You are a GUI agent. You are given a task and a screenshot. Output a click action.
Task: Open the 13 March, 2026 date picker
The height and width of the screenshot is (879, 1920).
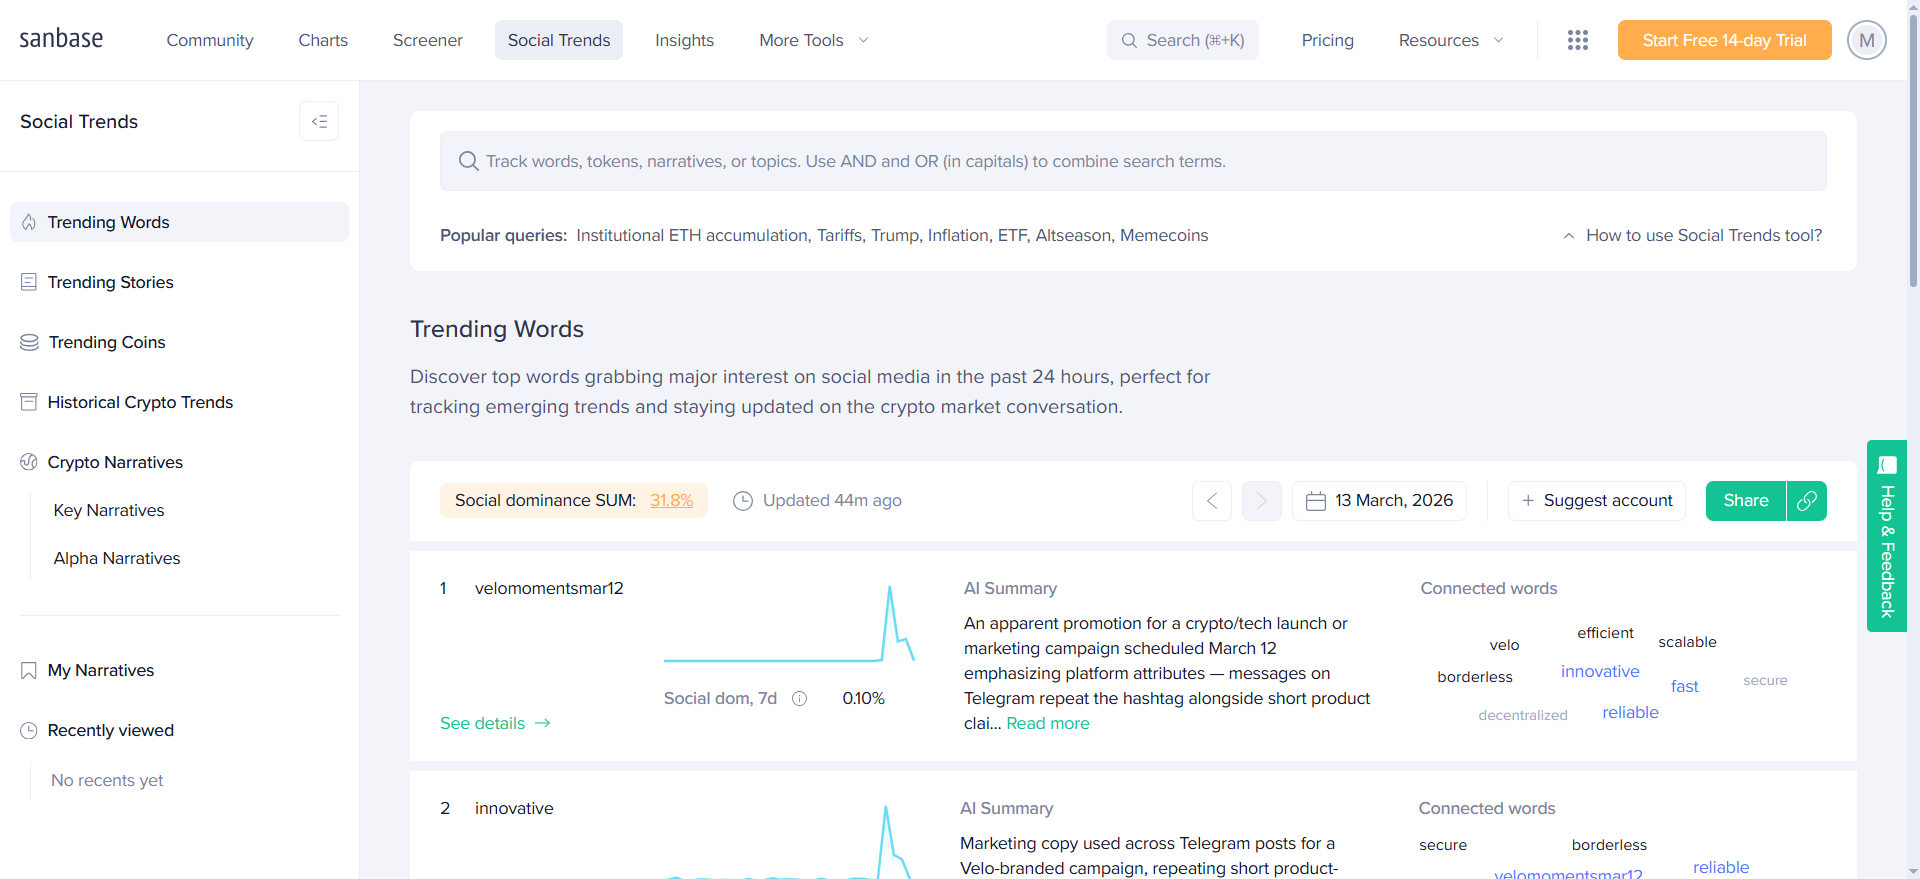(1380, 501)
